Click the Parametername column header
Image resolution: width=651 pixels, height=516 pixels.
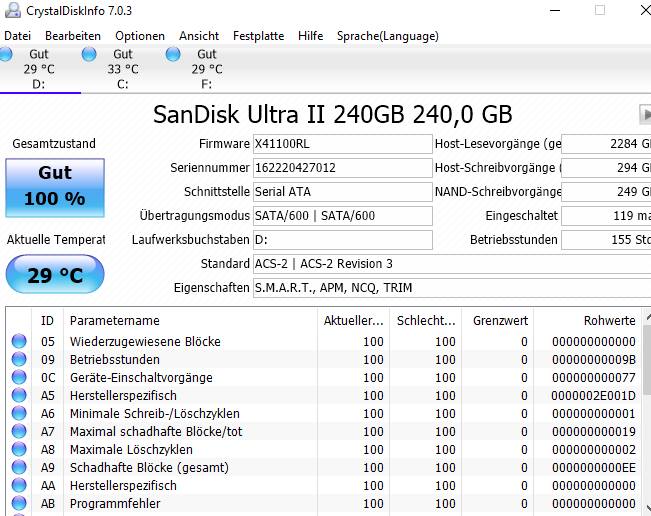190,320
